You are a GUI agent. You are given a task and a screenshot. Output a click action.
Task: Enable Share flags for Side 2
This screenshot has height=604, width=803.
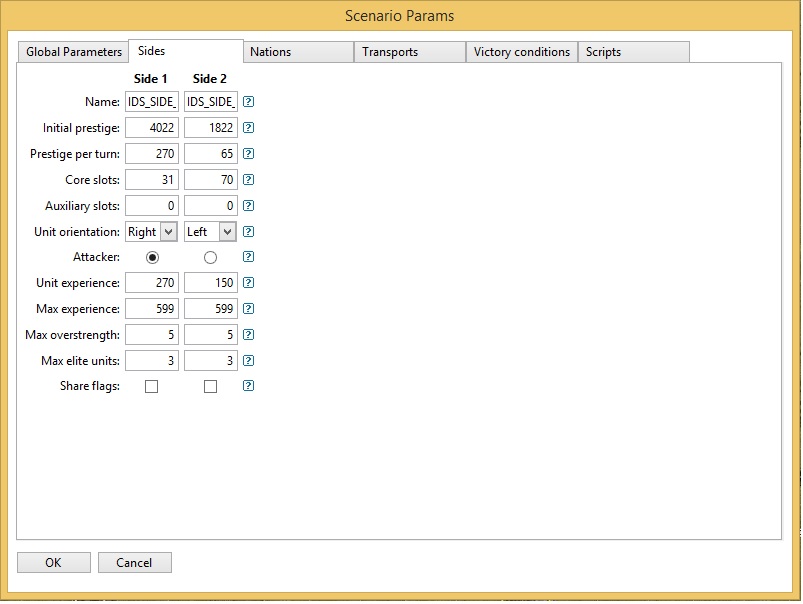click(x=210, y=386)
